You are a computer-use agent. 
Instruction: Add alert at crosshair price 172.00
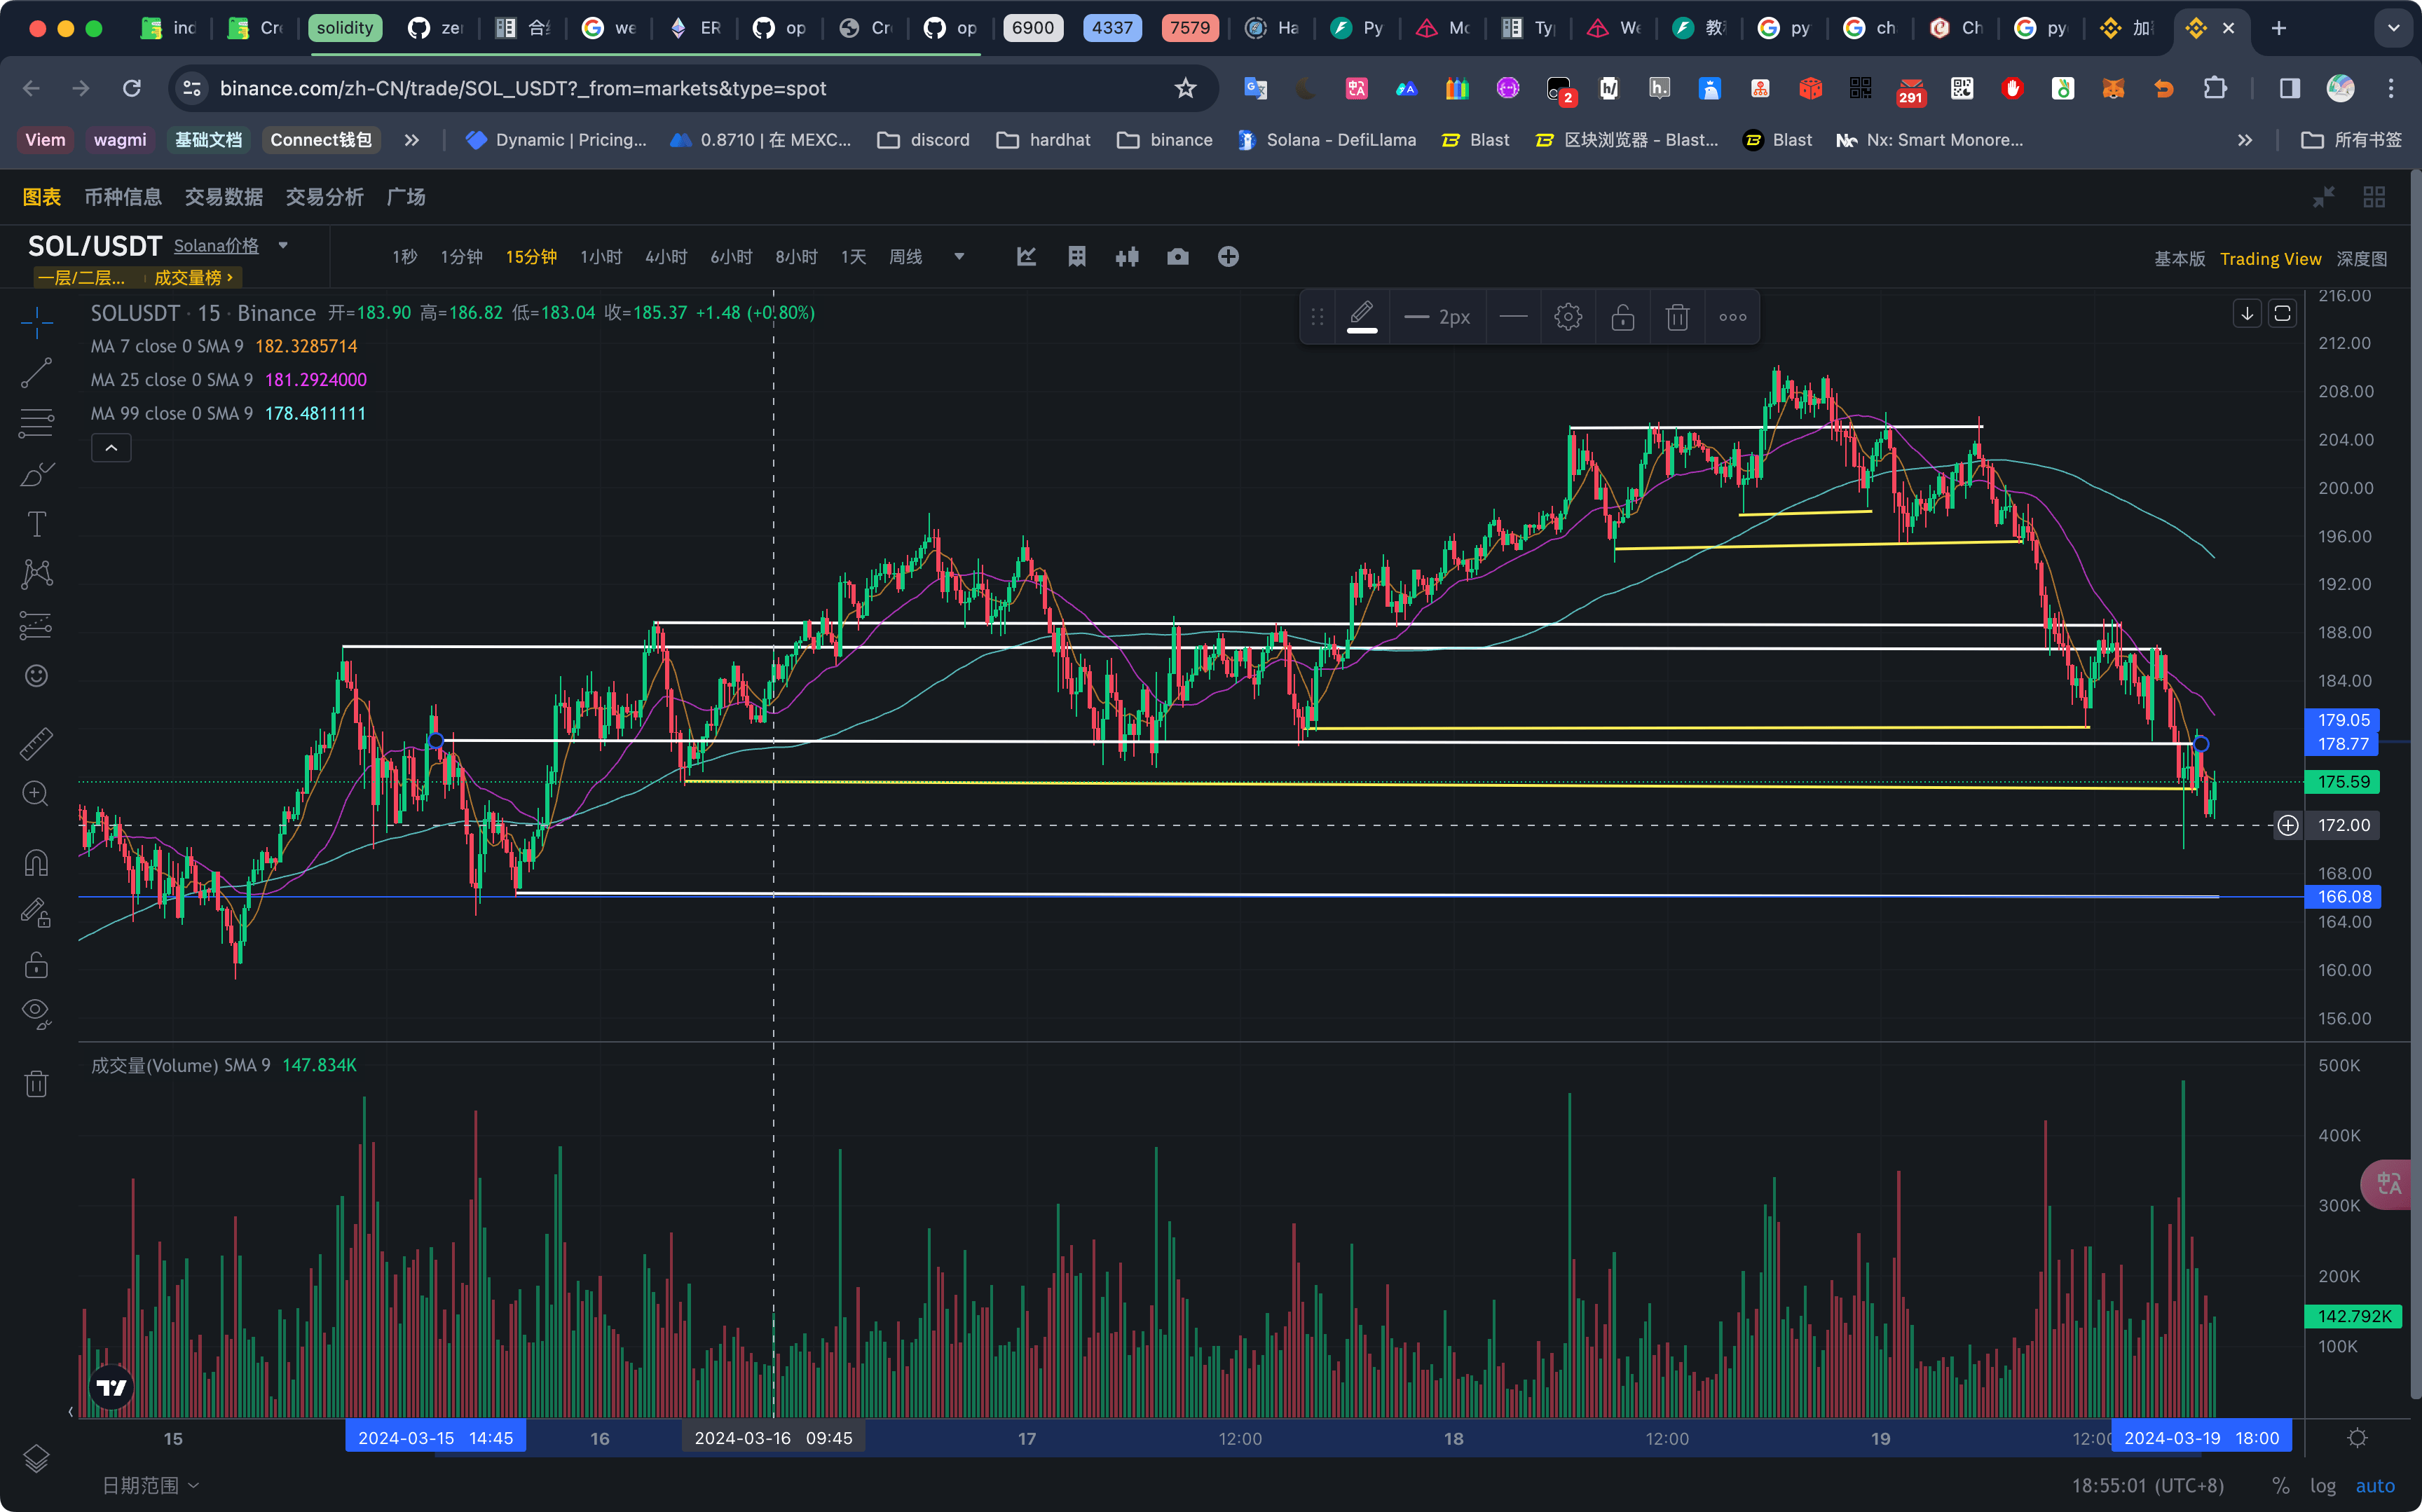click(x=2287, y=825)
